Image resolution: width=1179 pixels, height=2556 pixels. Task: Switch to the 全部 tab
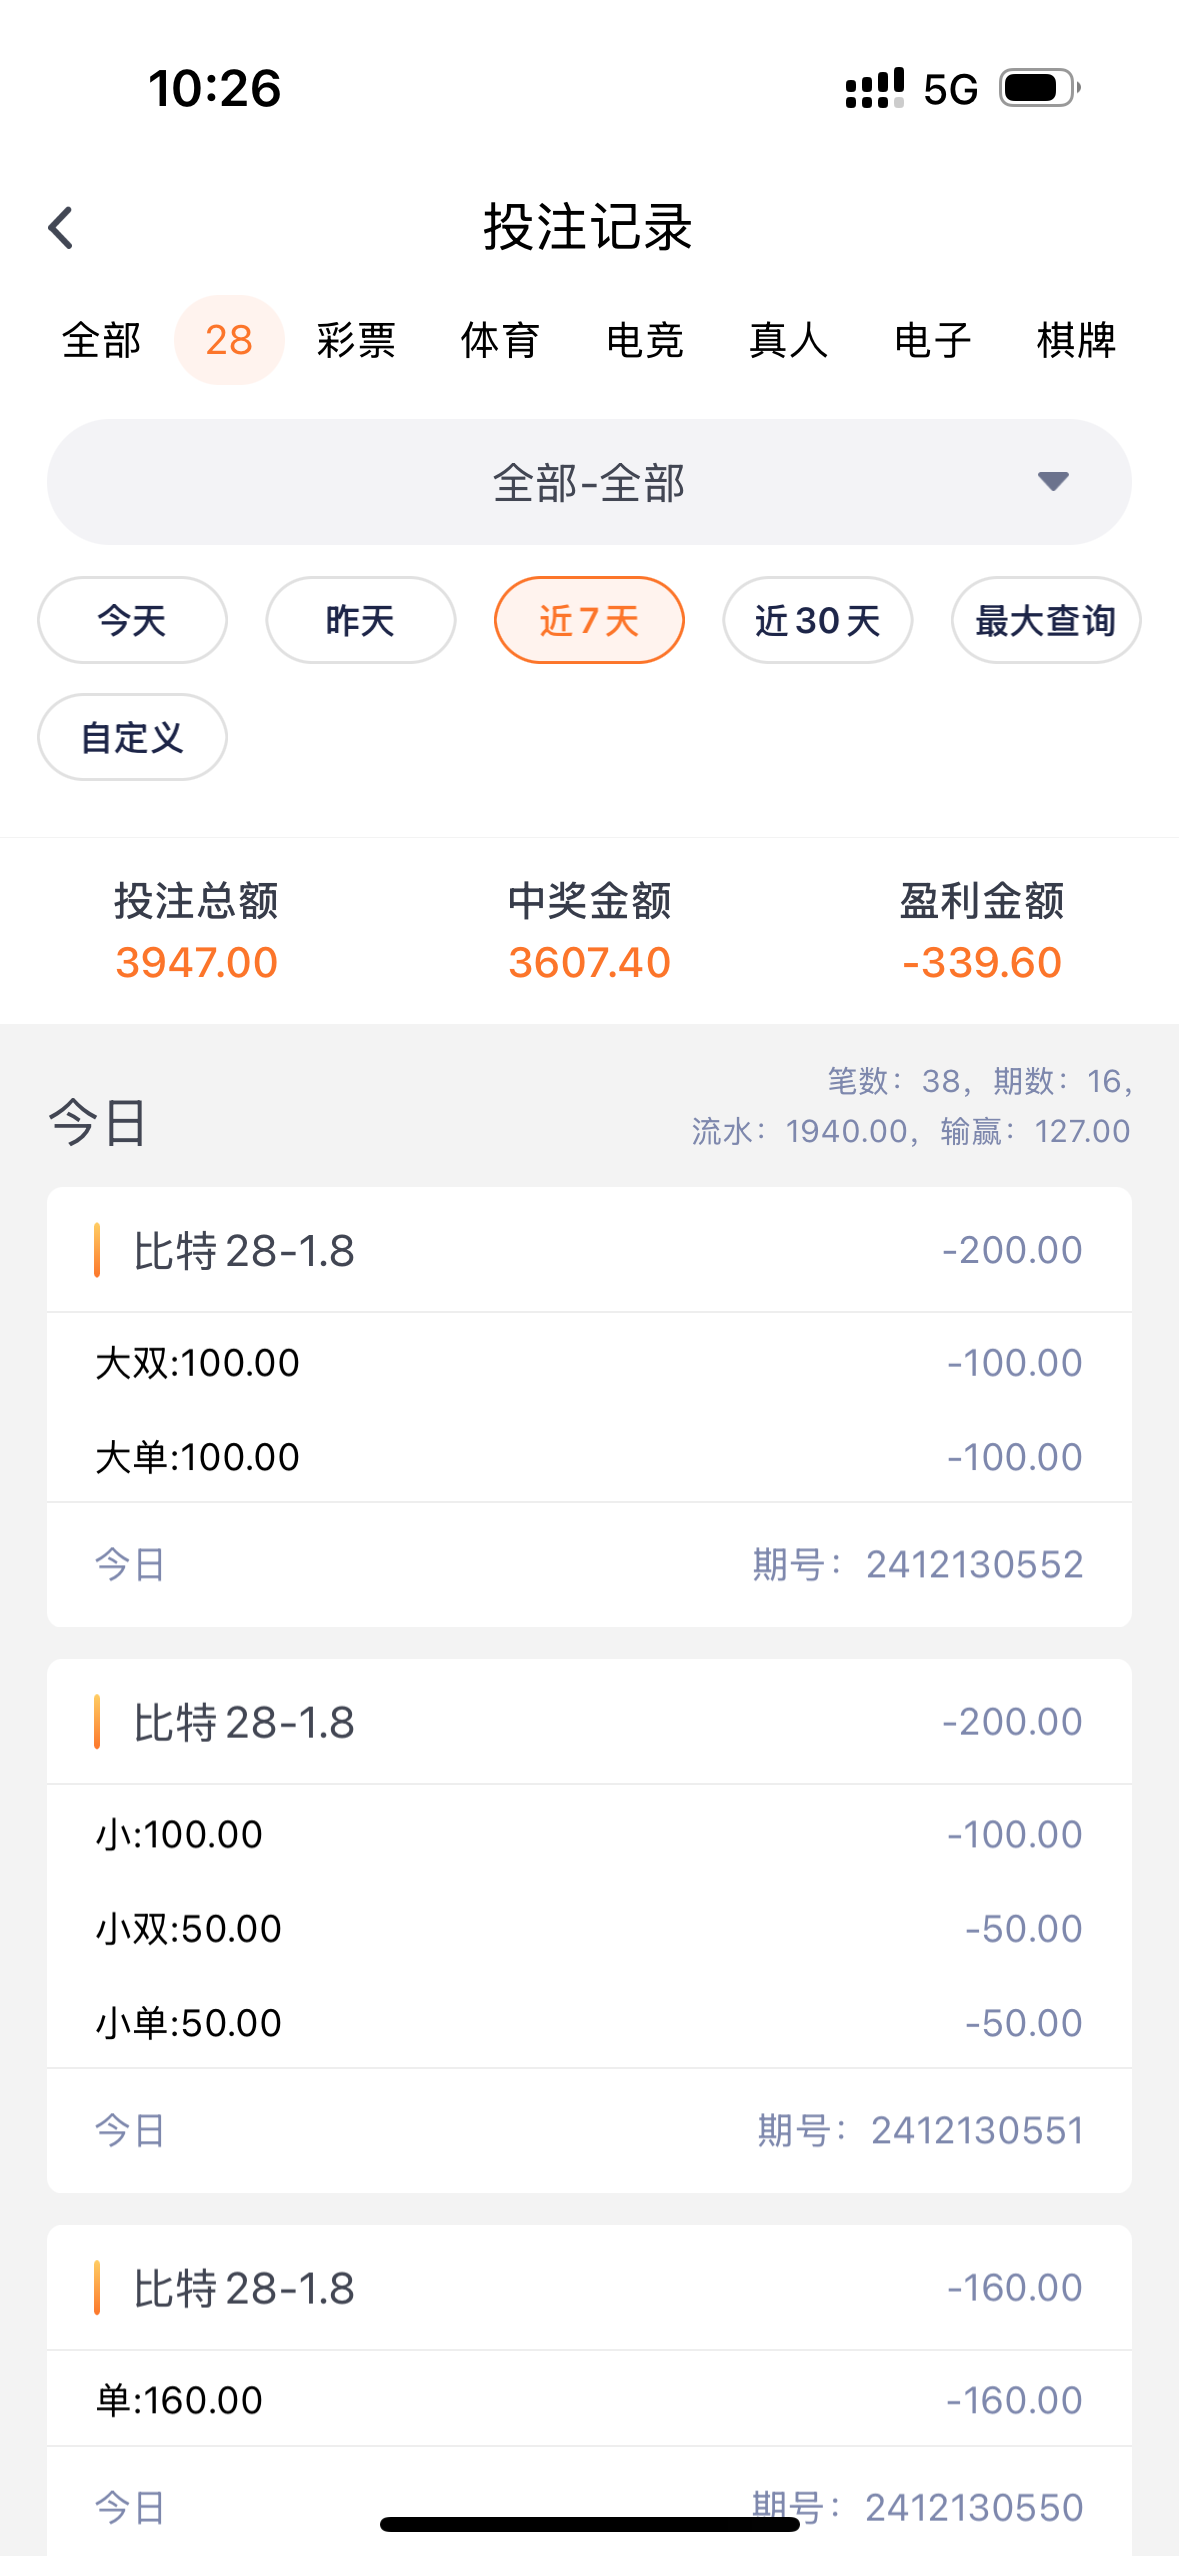101,340
